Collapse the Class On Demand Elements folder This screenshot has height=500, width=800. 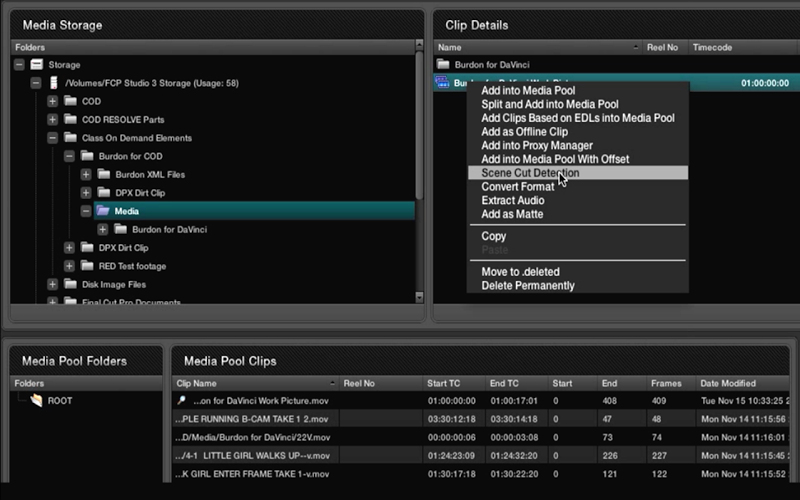coord(53,138)
